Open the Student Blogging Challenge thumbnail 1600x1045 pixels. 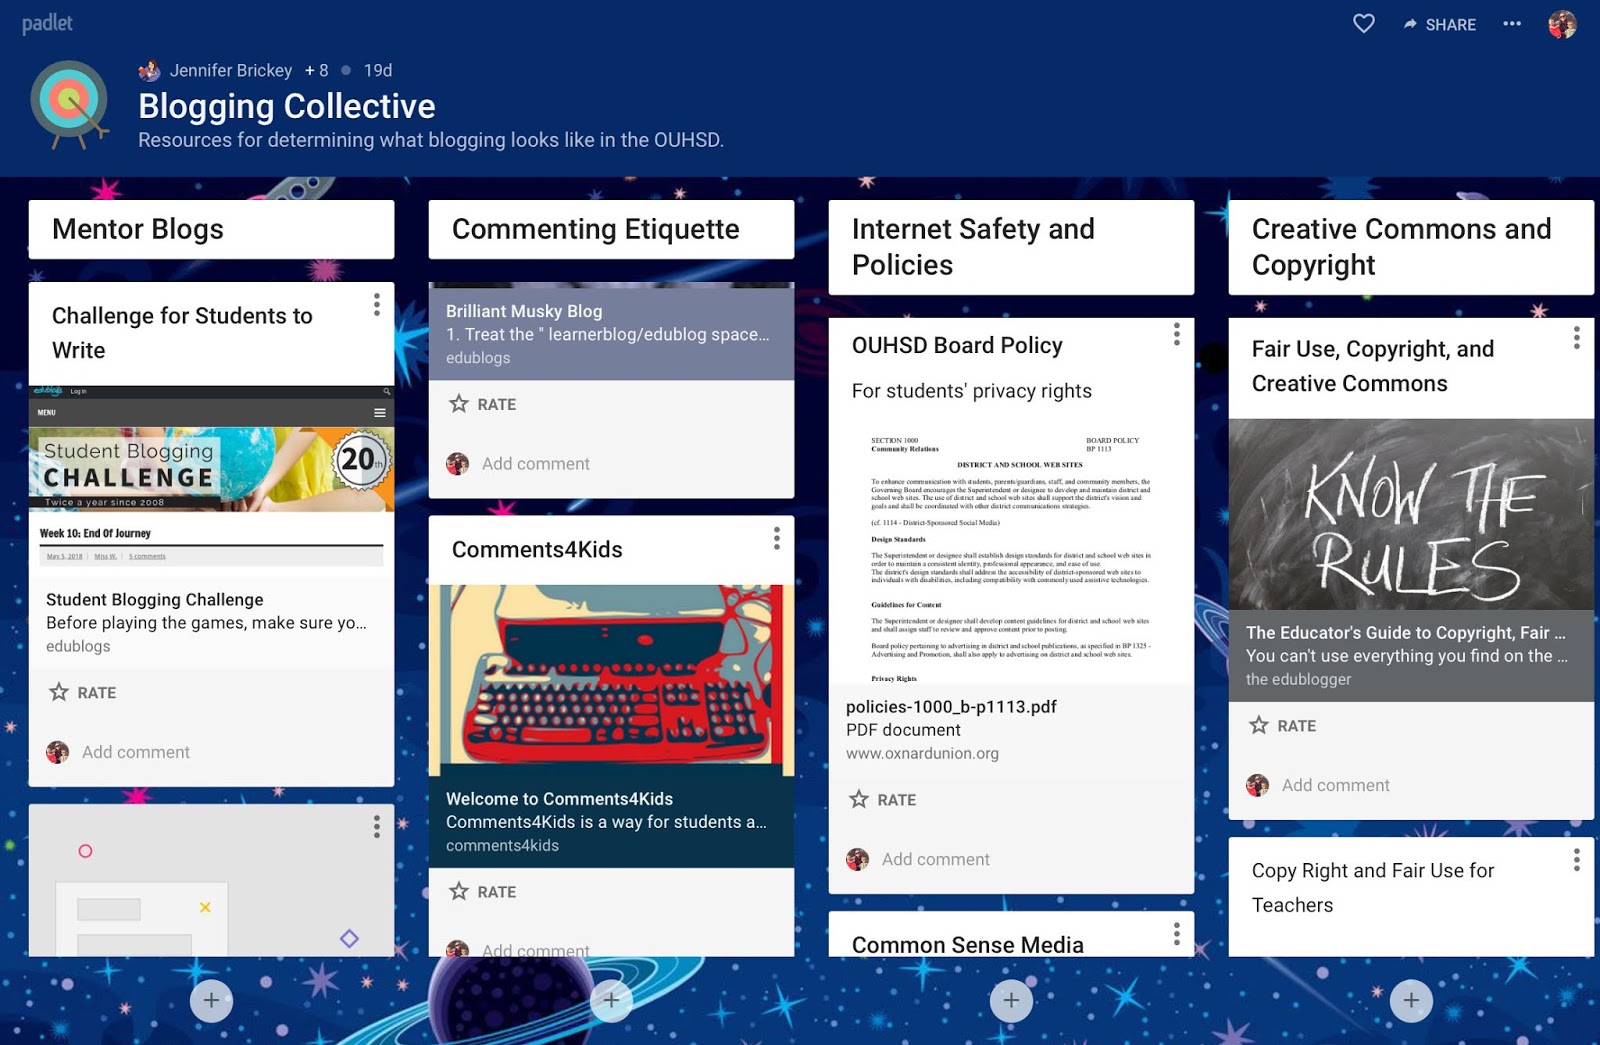click(211, 478)
